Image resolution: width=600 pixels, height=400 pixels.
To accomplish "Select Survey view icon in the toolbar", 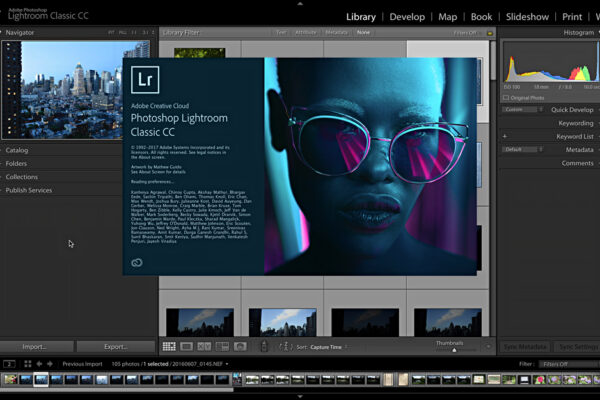I will click(x=222, y=346).
